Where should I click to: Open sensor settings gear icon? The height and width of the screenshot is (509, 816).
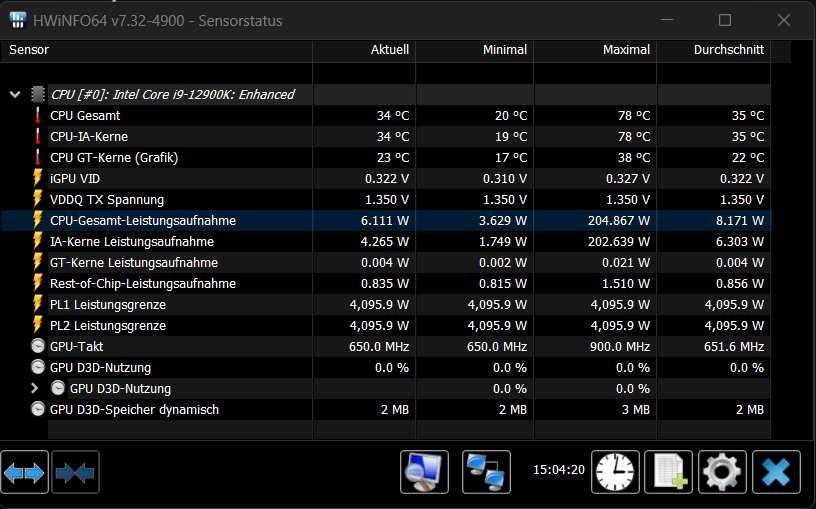(722, 472)
